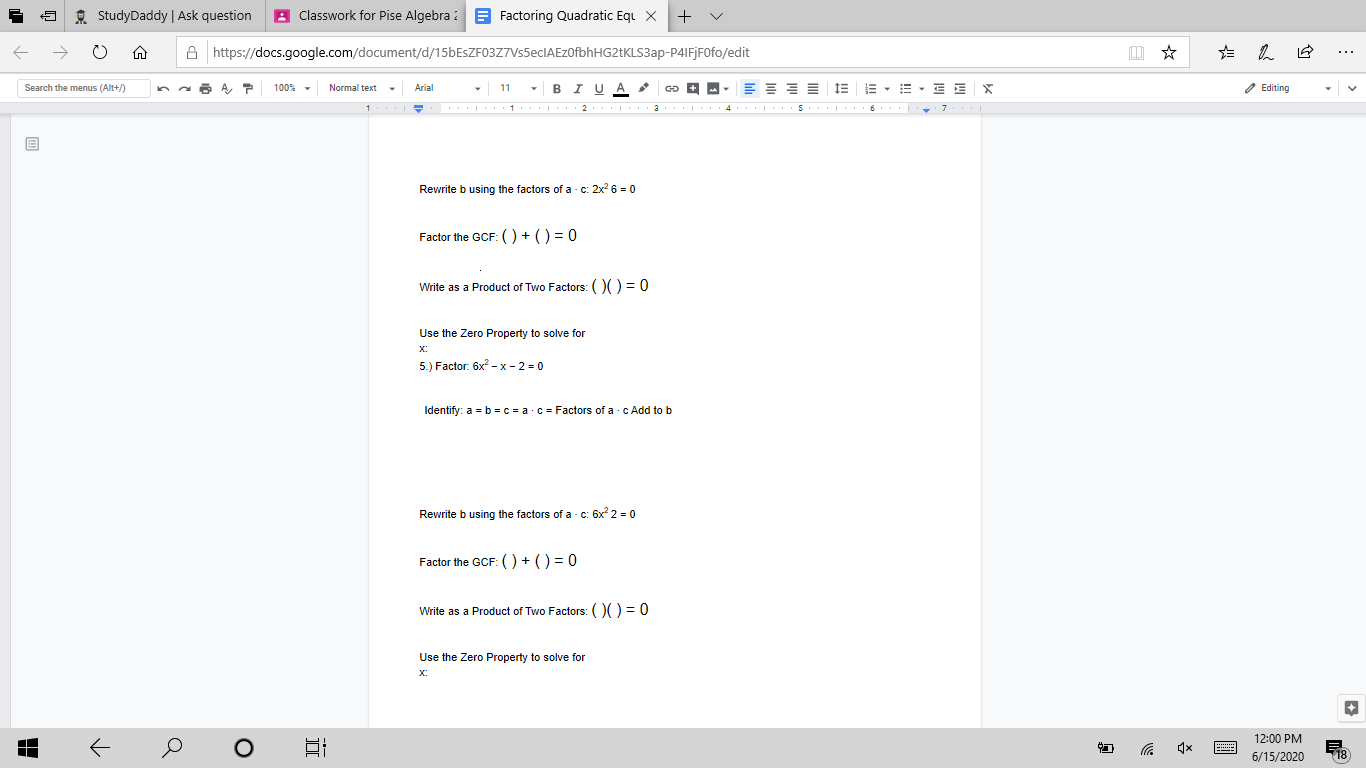Viewport: 1366px width, 768px height.
Task: Click the print icon in toolbar
Action: 205,88
